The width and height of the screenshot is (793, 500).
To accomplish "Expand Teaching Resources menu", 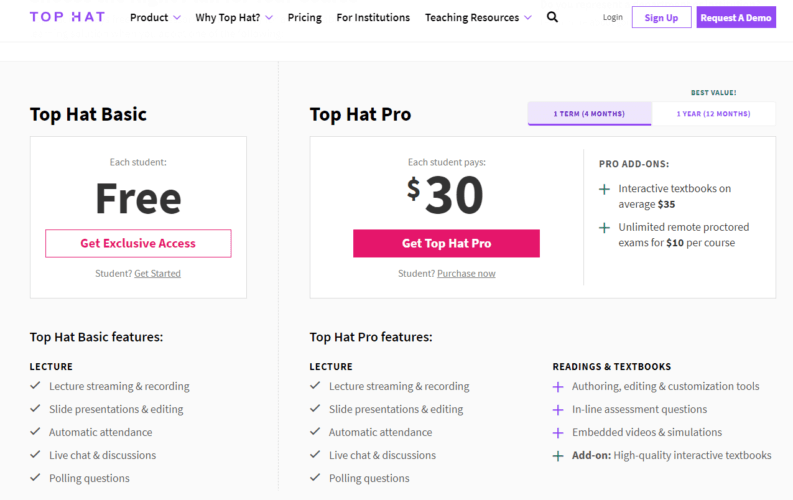I will (478, 17).
